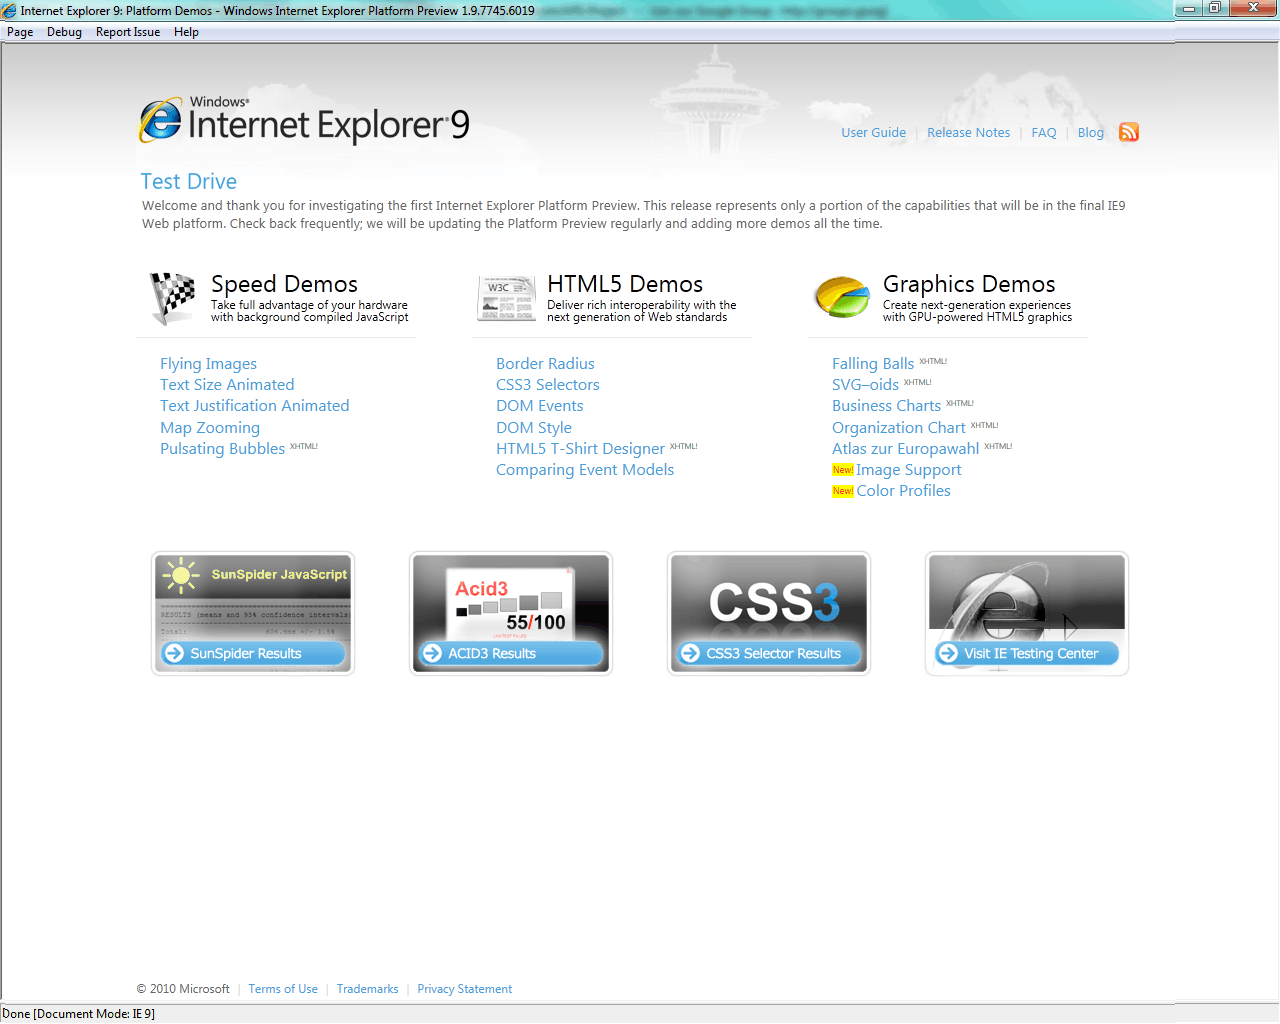The width and height of the screenshot is (1280, 1024).
Task: Open the Release Notes link
Action: click(968, 132)
